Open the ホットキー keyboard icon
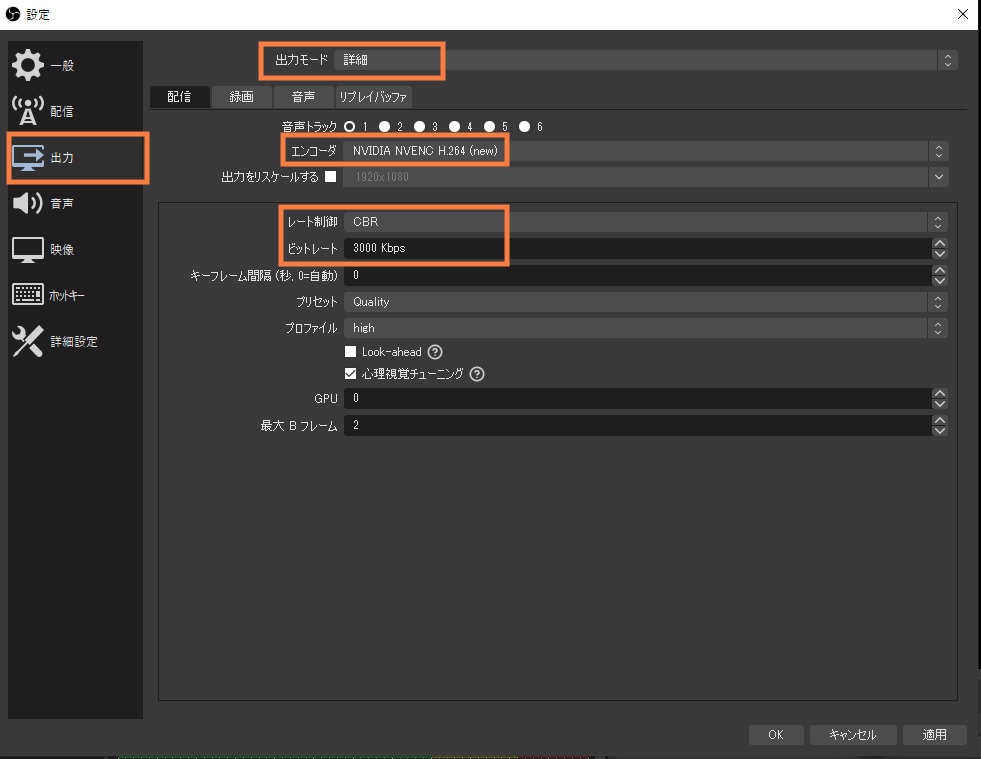This screenshot has height=759, width=981. [28, 295]
